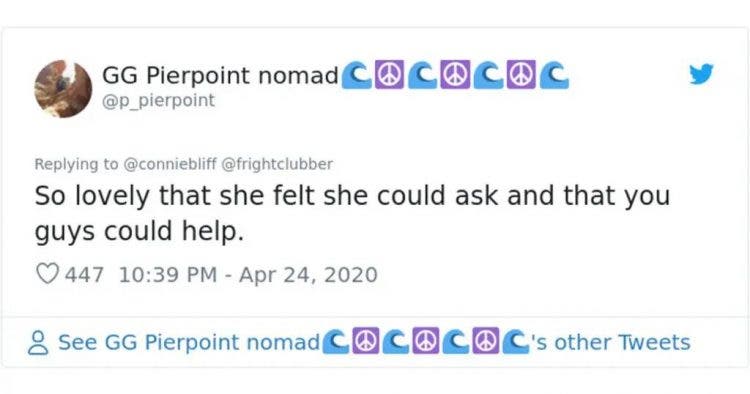Click the Twitter bird logo icon
The height and width of the screenshot is (394, 750).
click(x=701, y=74)
